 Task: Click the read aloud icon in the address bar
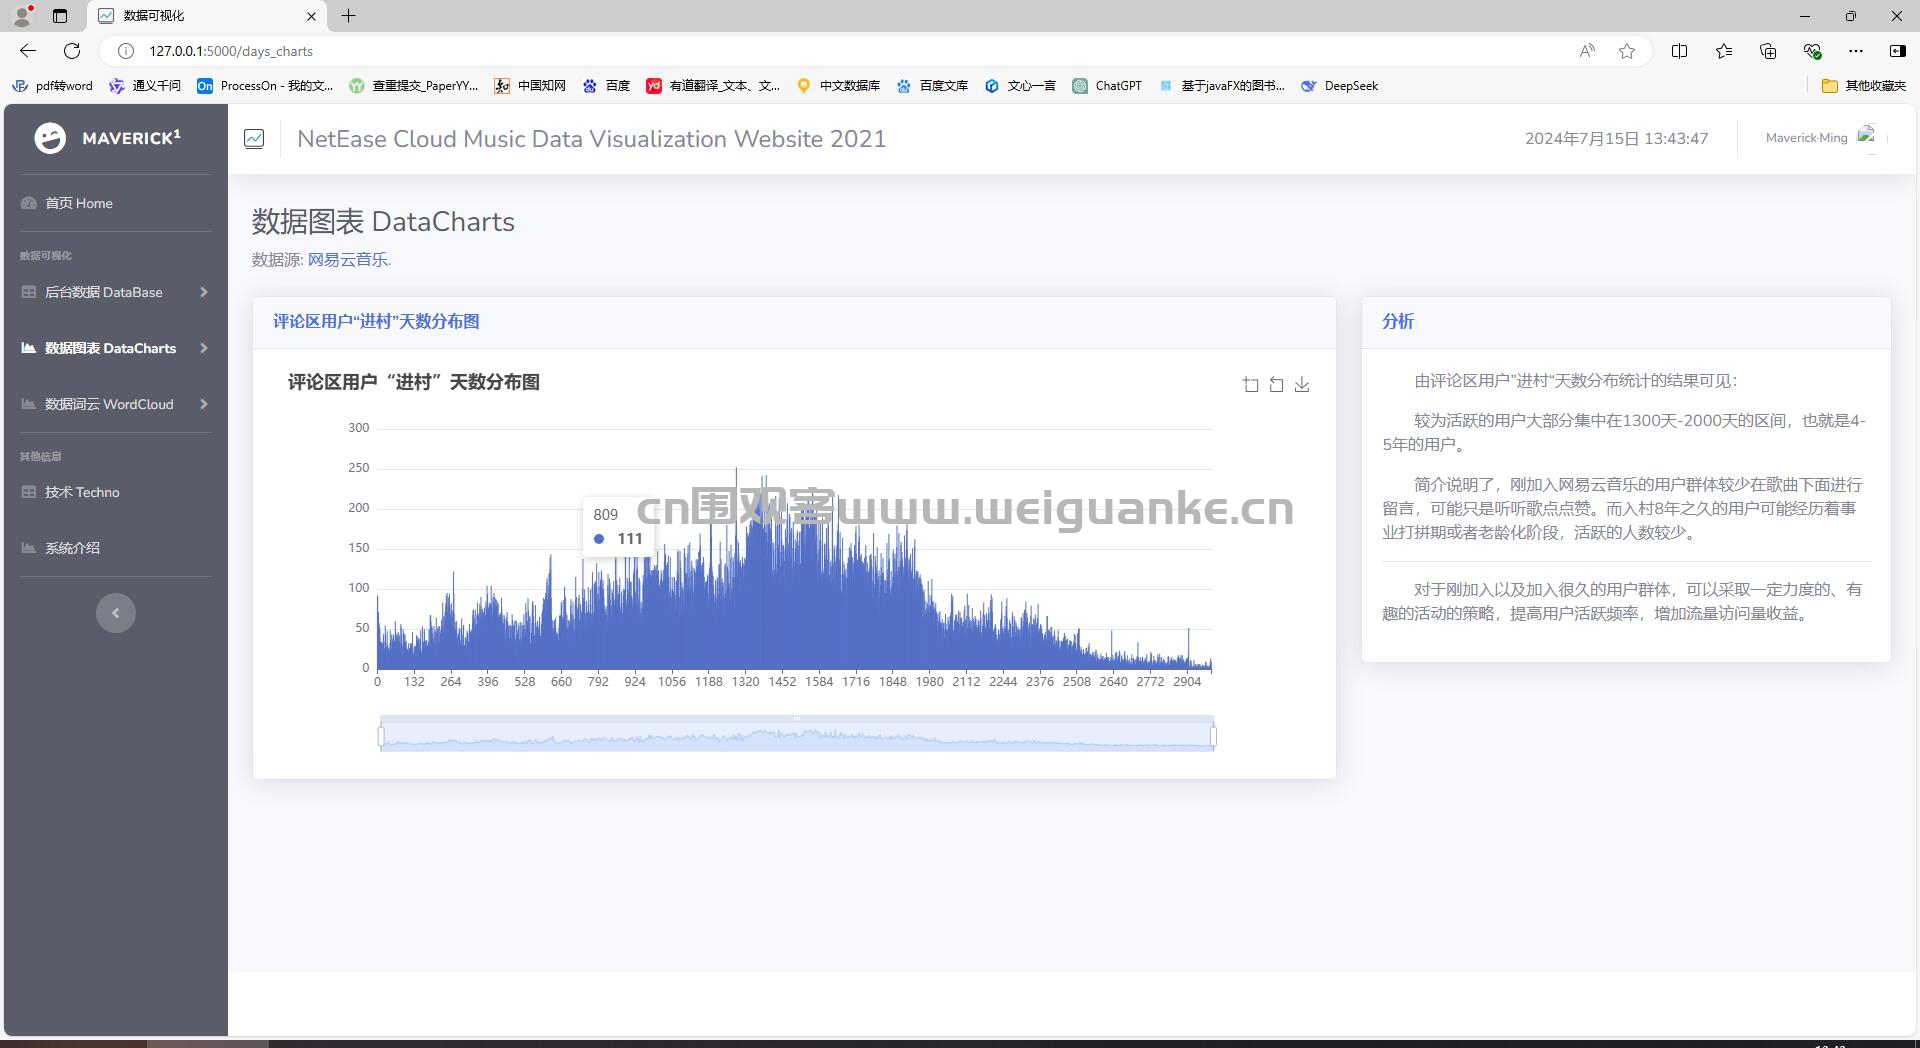1586,51
